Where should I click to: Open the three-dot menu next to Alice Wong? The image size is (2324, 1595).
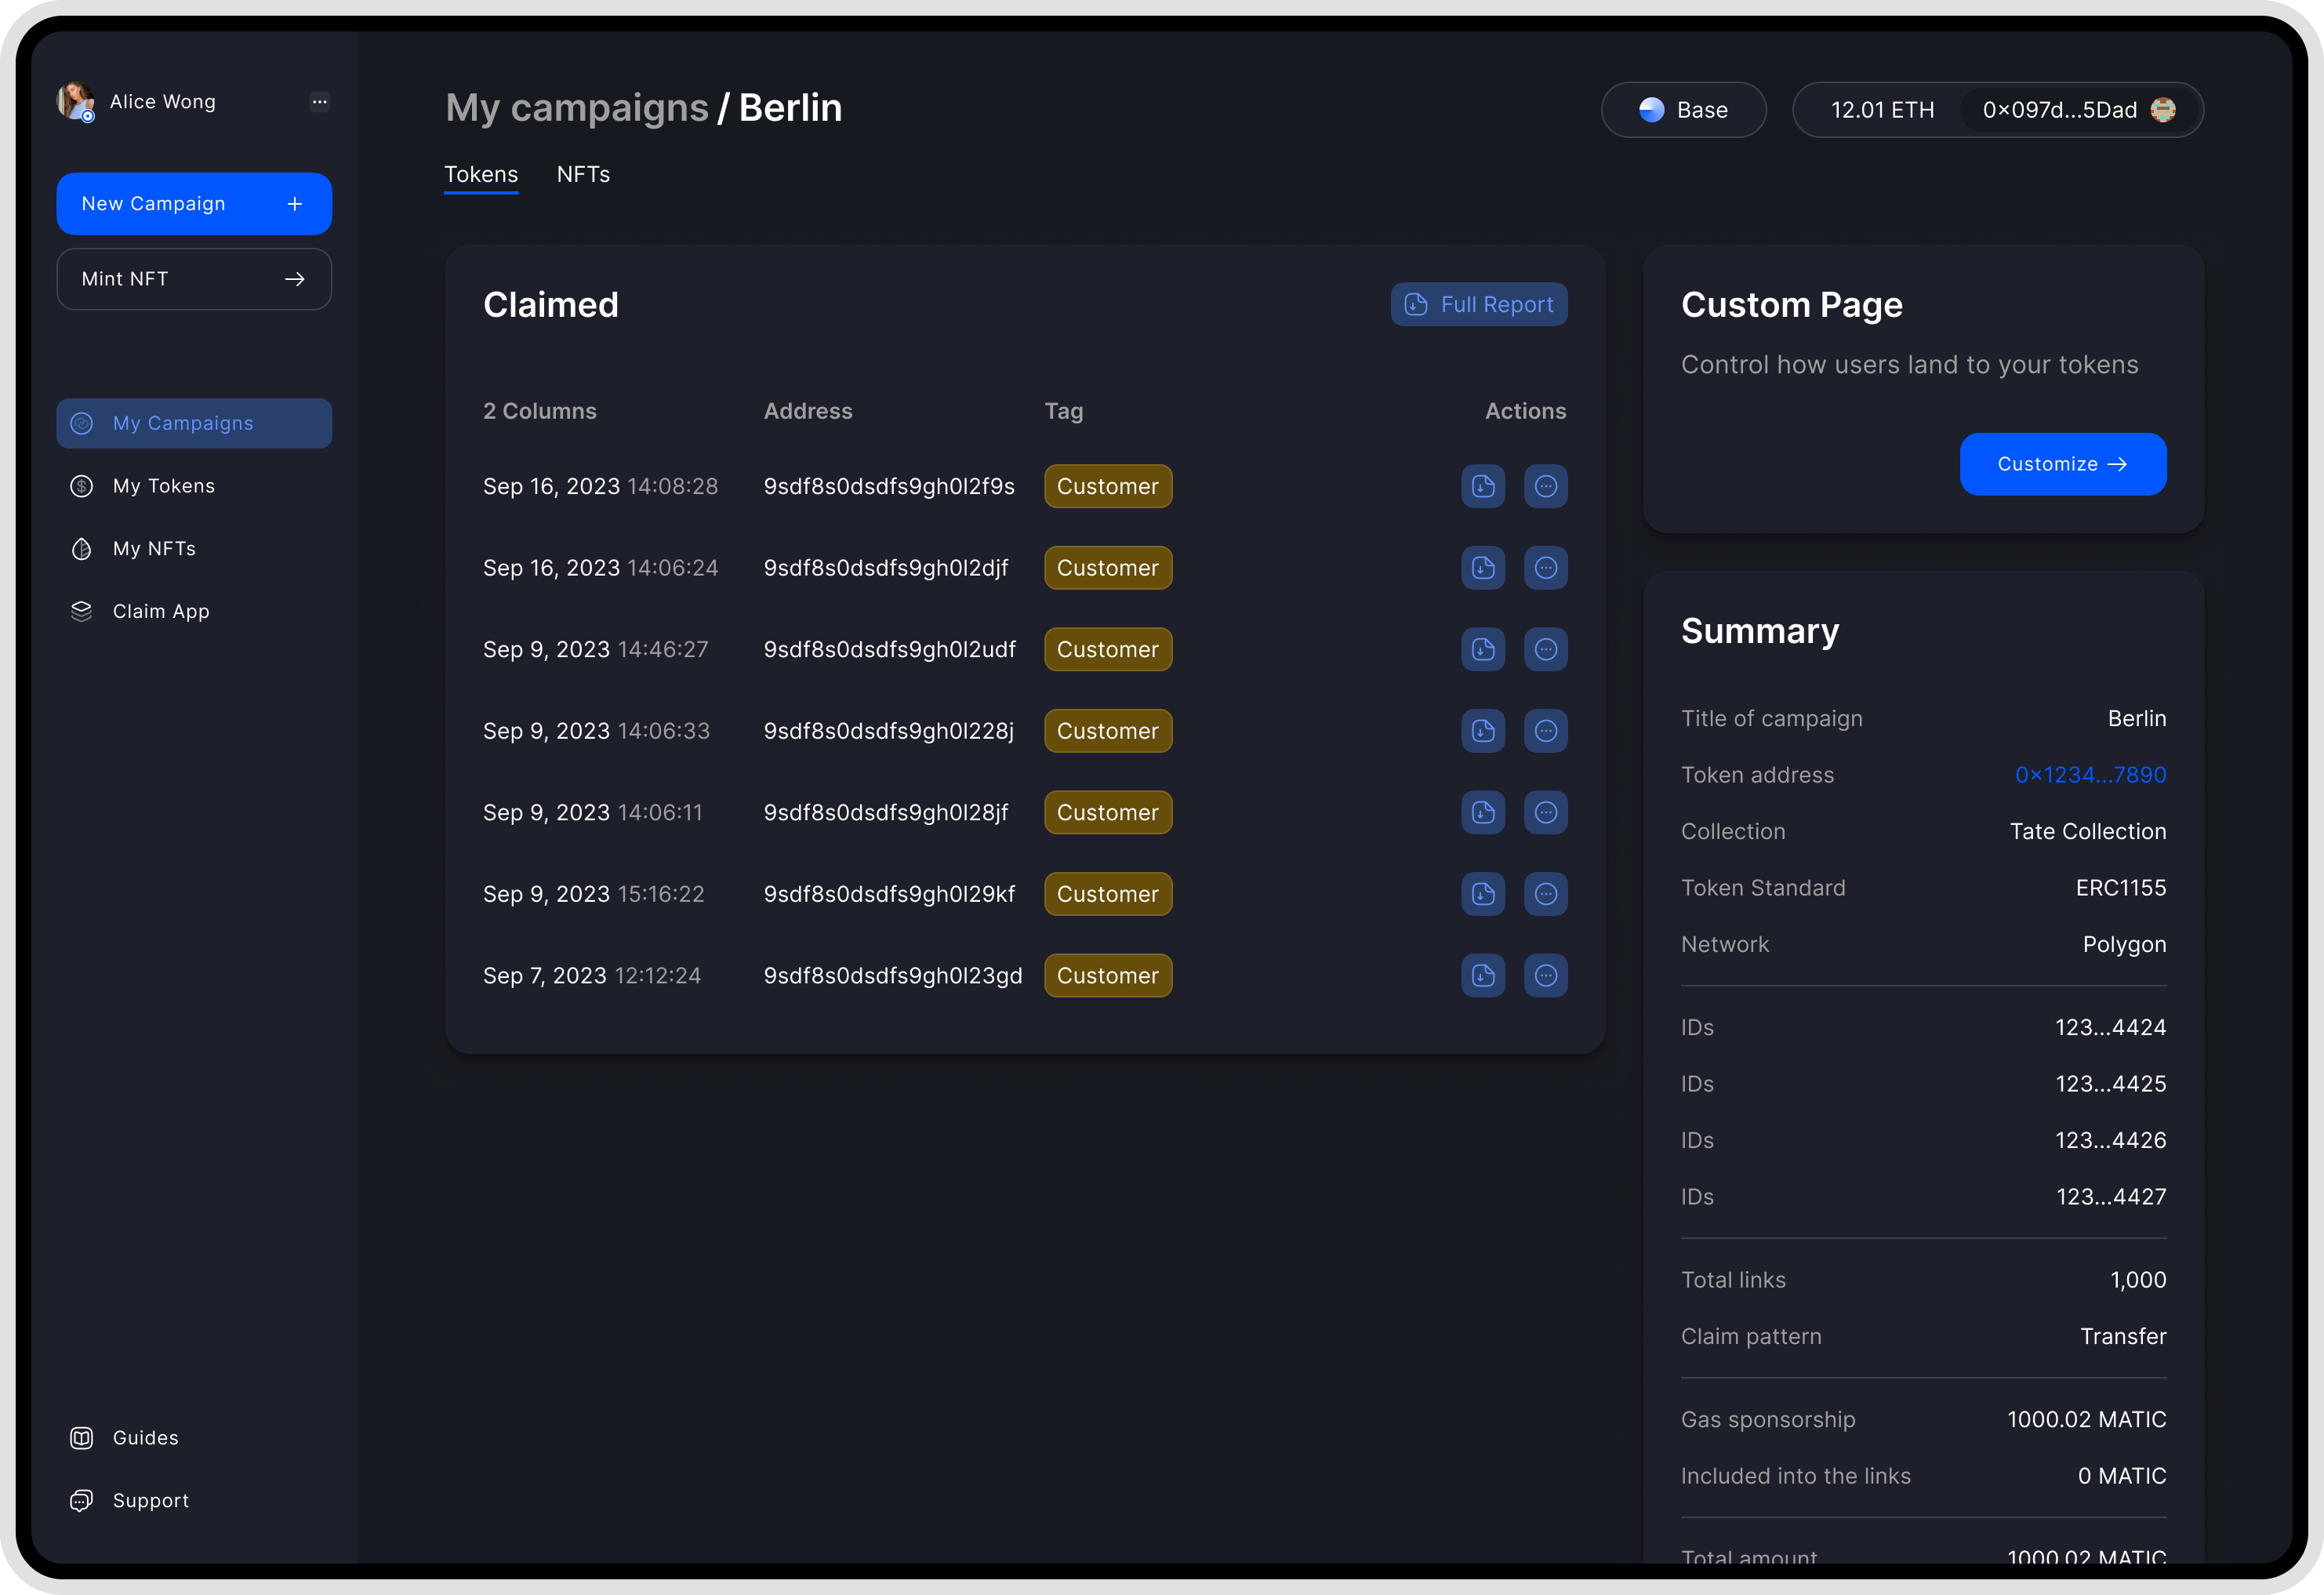[319, 102]
